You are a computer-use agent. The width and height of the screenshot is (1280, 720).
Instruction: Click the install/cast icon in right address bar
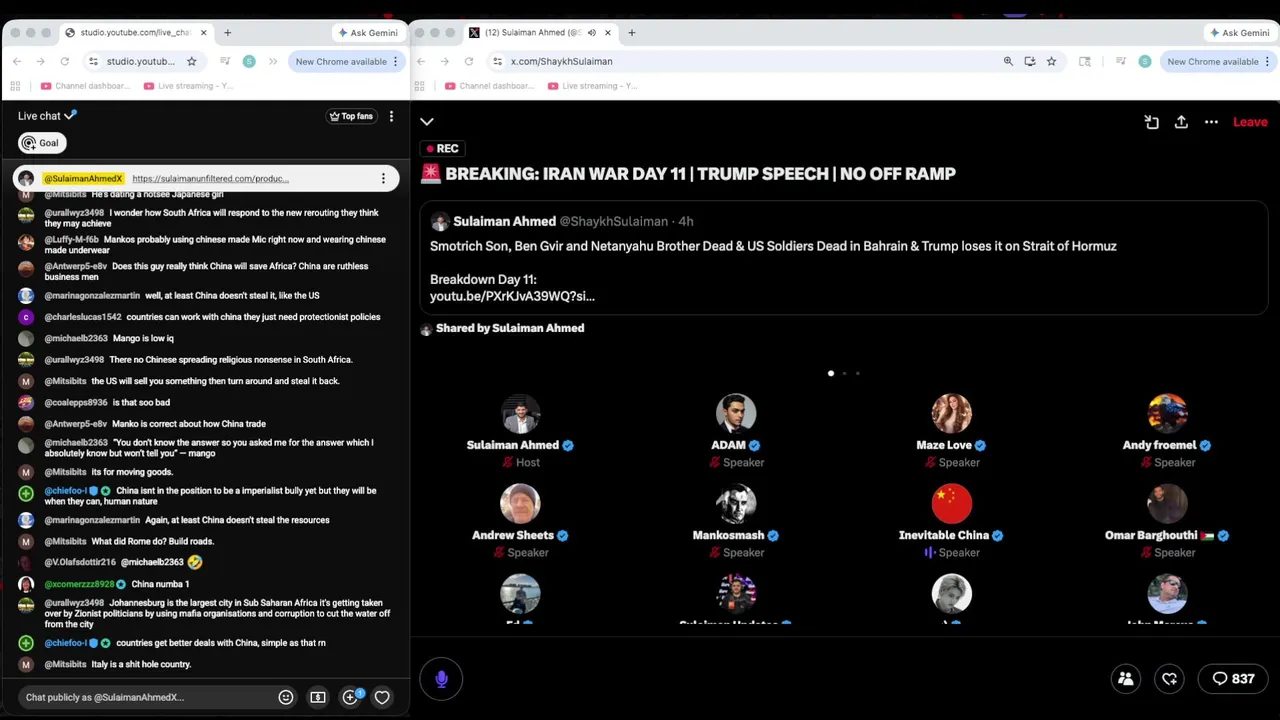(1030, 62)
